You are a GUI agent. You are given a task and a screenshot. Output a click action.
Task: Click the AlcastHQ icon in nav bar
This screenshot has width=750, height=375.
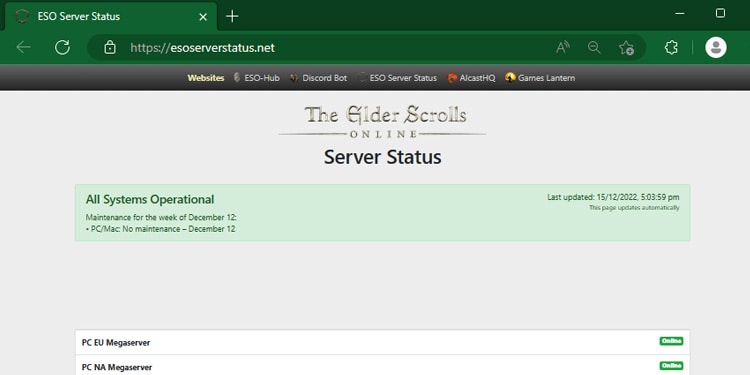452,78
